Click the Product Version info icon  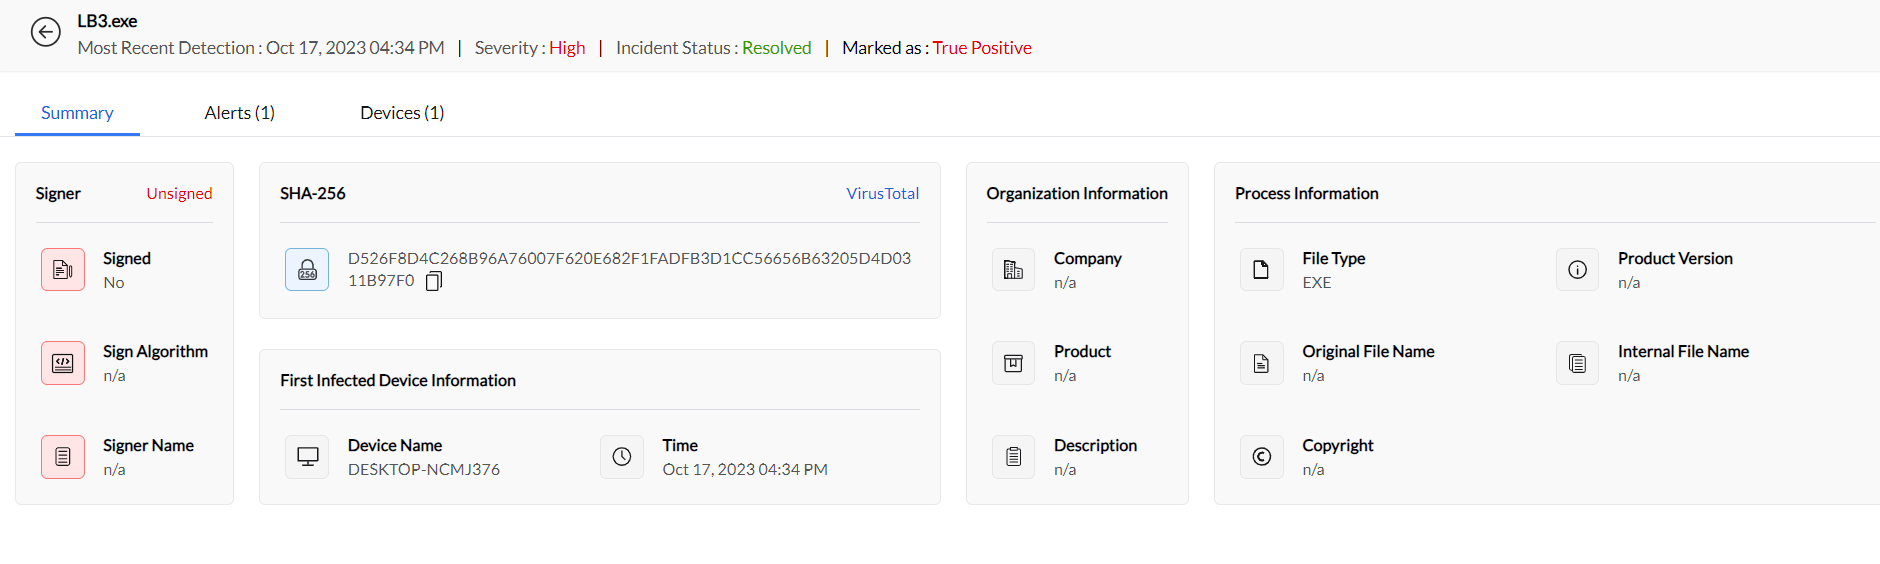coord(1577,270)
